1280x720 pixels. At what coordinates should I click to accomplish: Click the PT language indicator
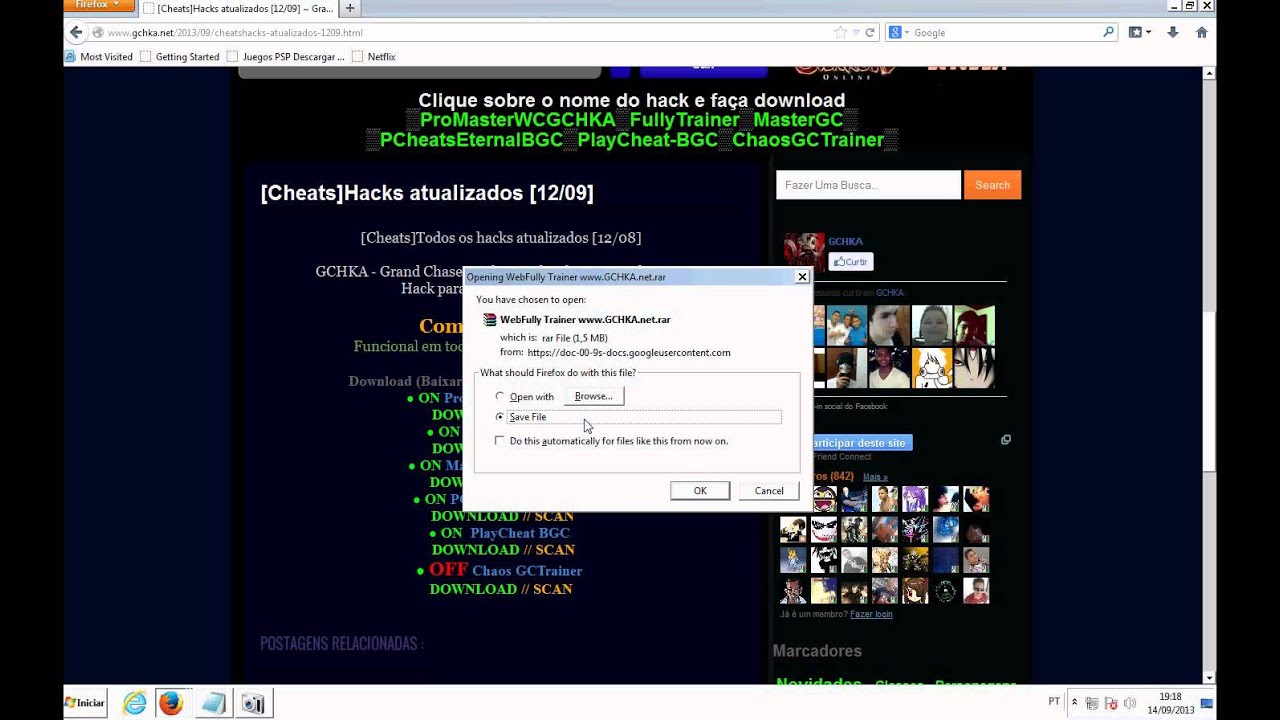click(1054, 702)
